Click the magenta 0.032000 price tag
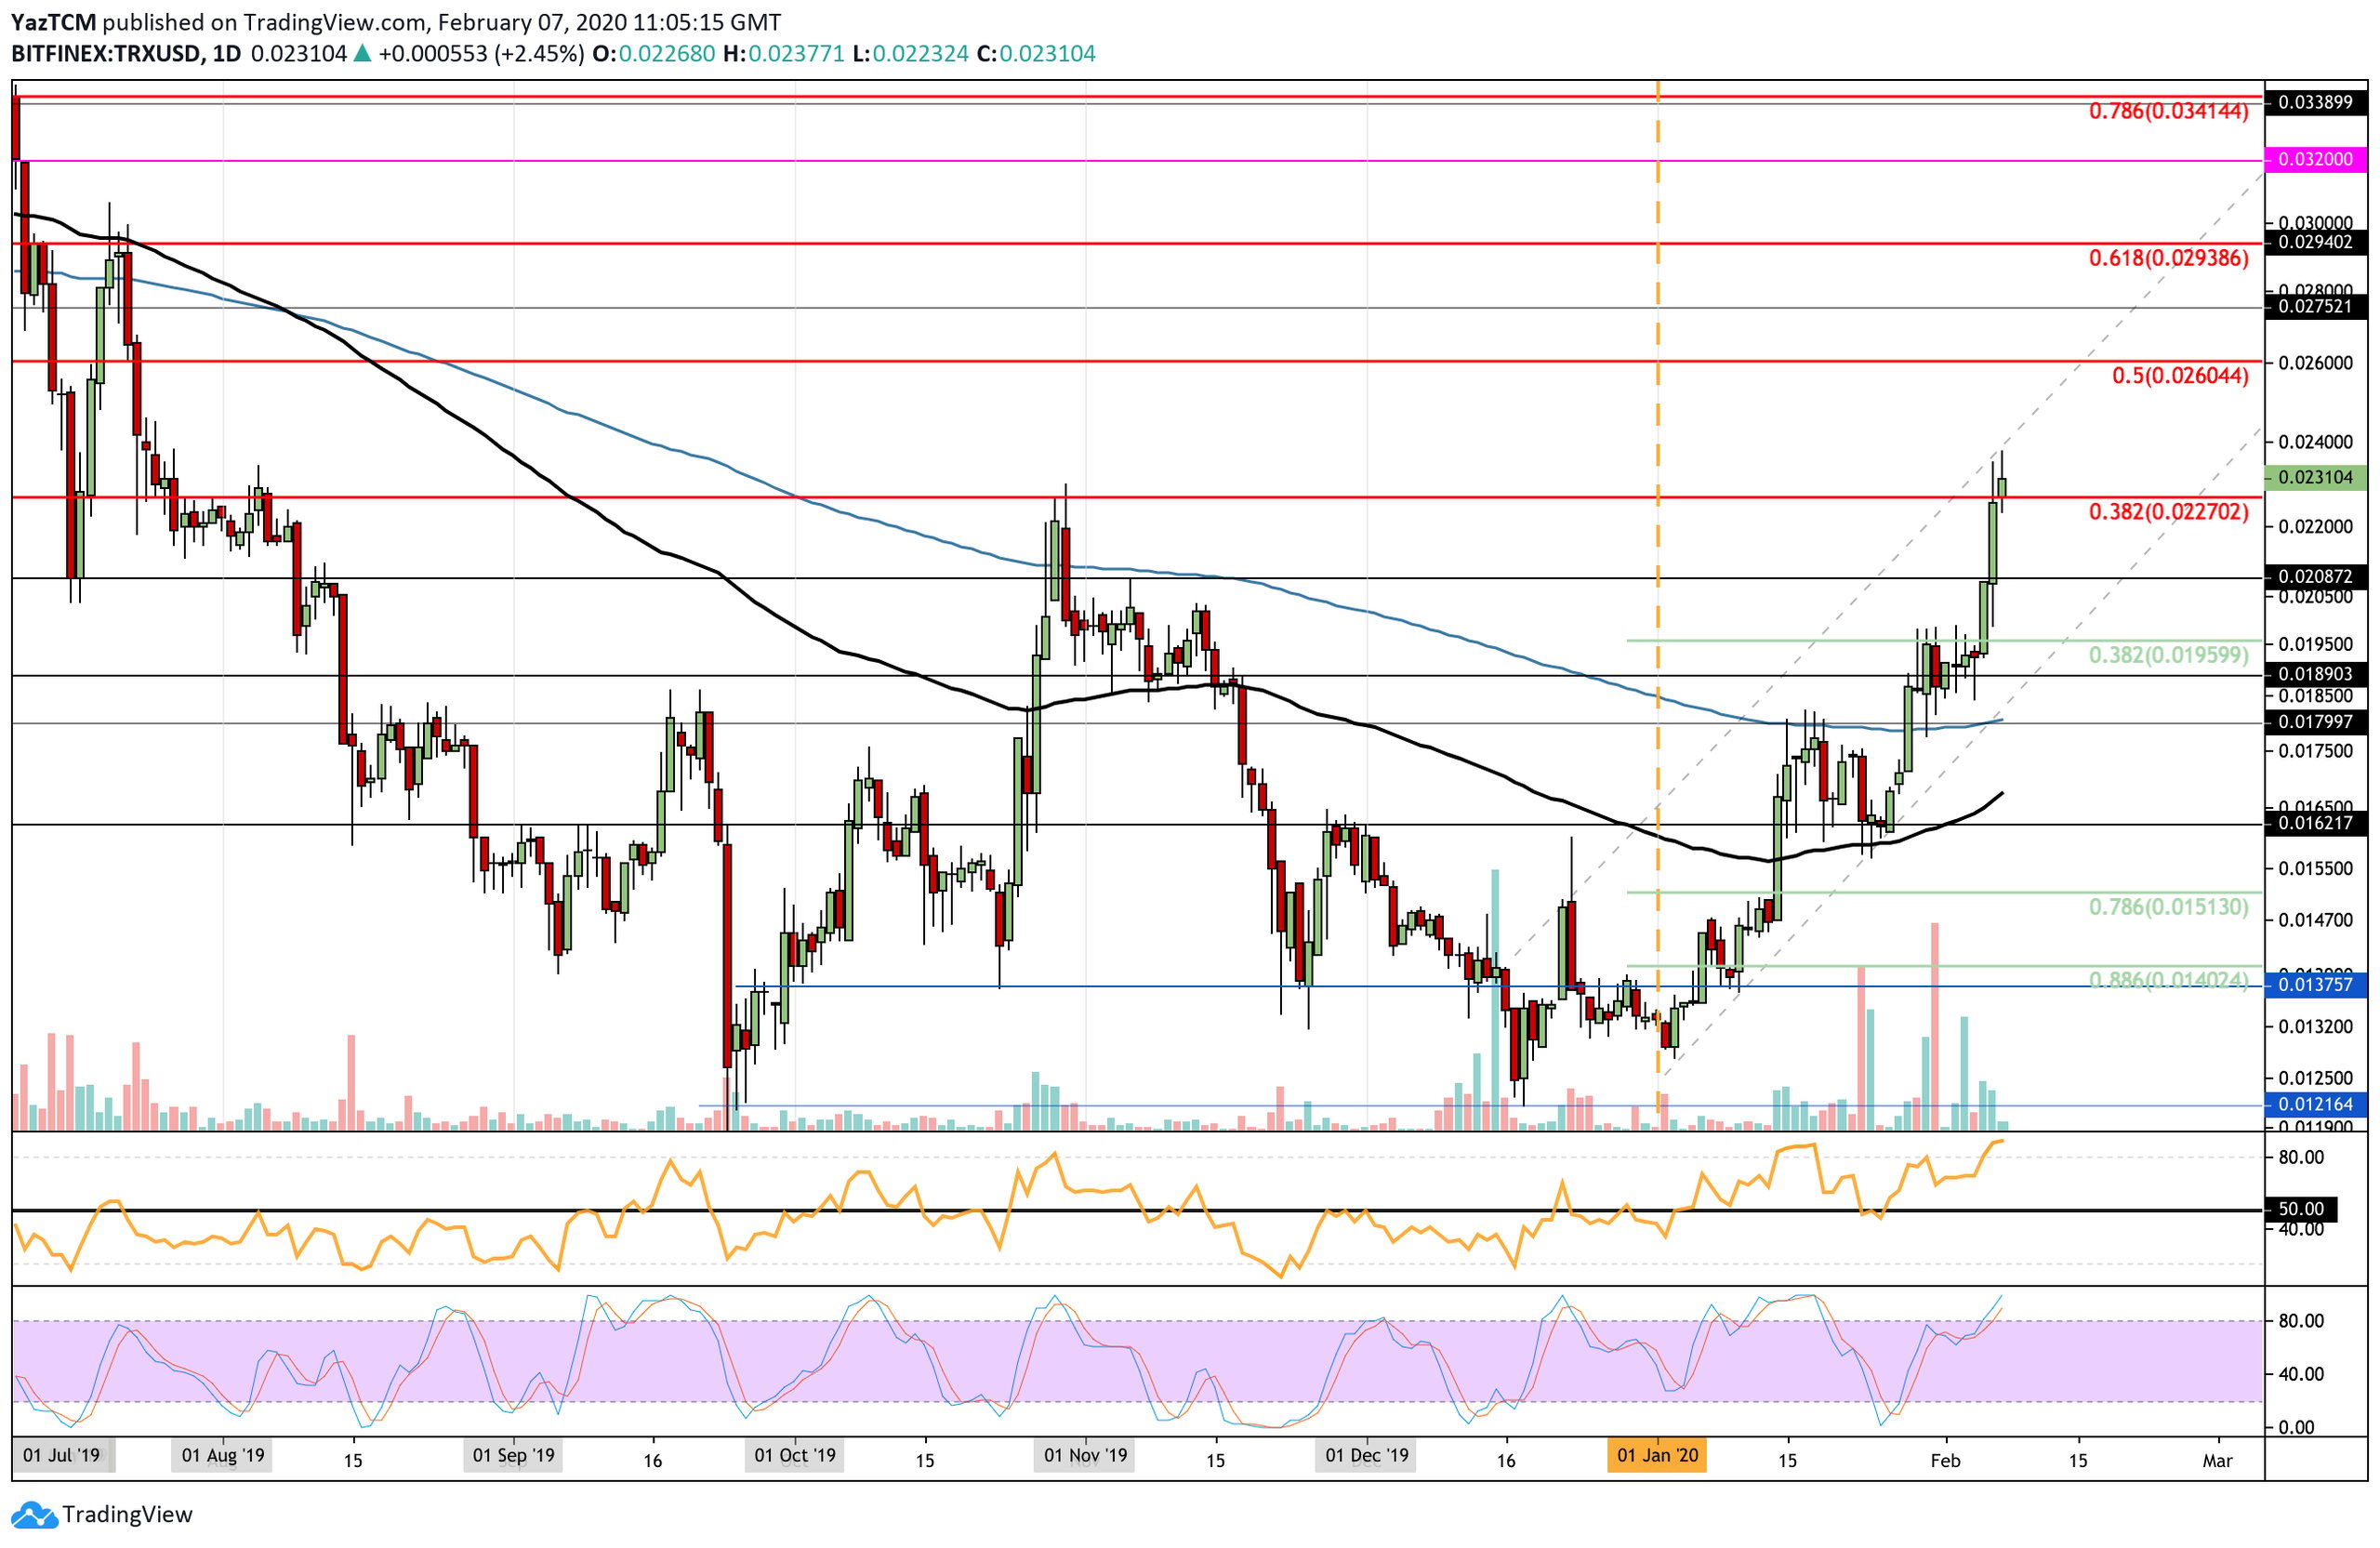Screen dimensions: 2380x1548 2316,160
